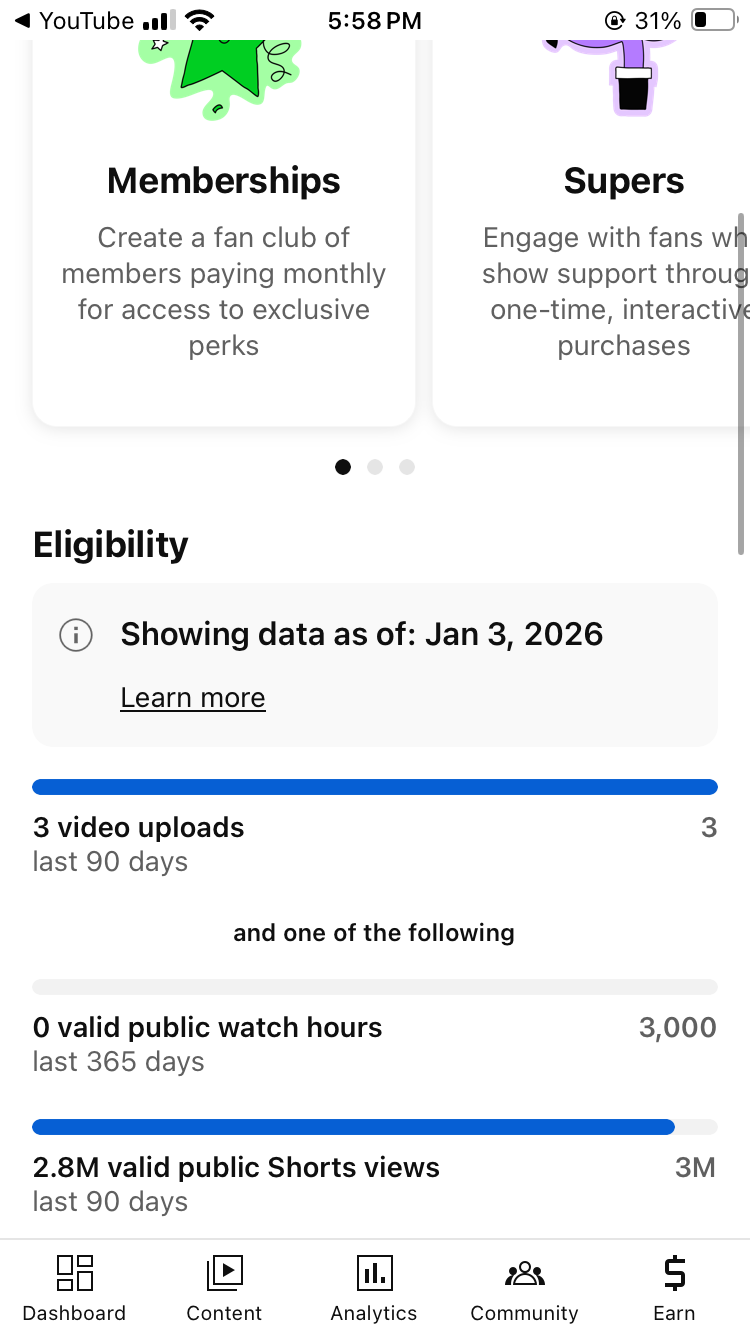
Task: Click the Learn more link
Action: (193, 698)
